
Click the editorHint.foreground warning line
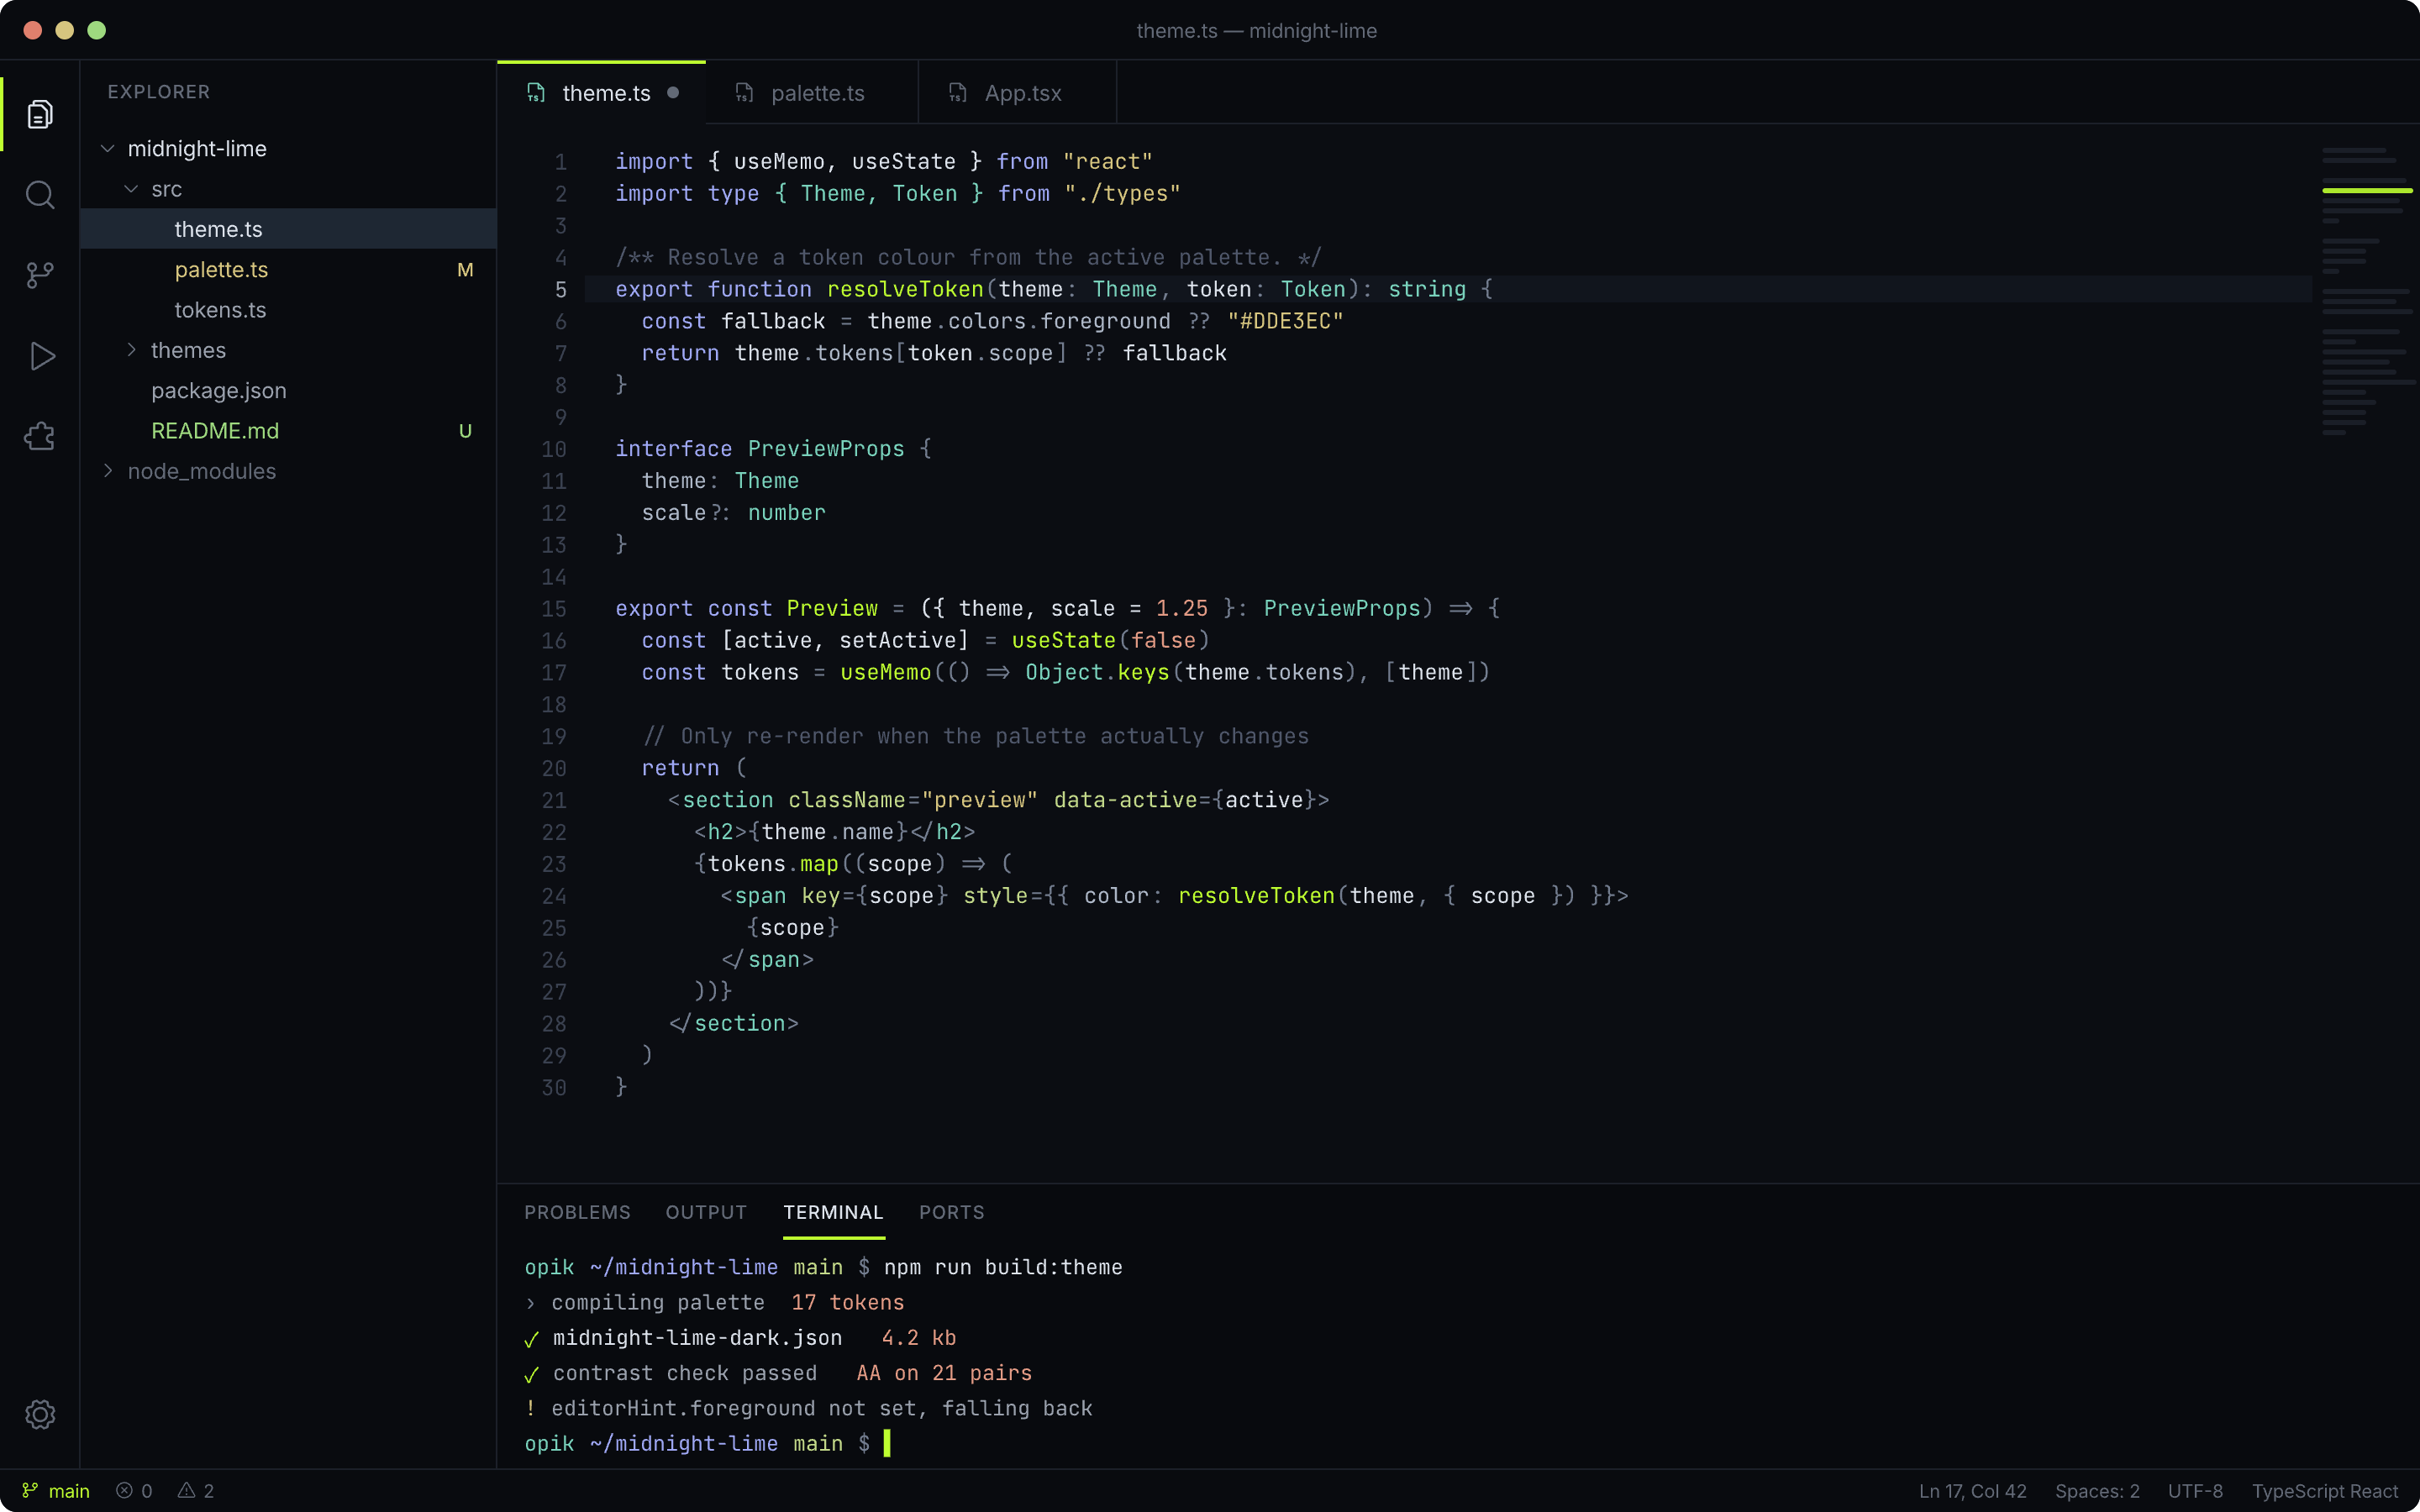click(x=809, y=1408)
